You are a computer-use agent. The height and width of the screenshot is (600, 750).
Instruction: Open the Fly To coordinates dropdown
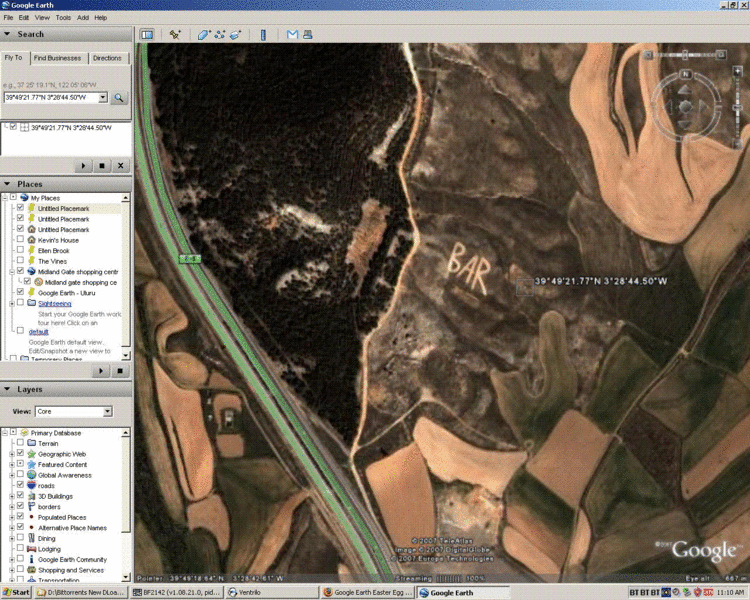pyautogui.click(x=103, y=98)
